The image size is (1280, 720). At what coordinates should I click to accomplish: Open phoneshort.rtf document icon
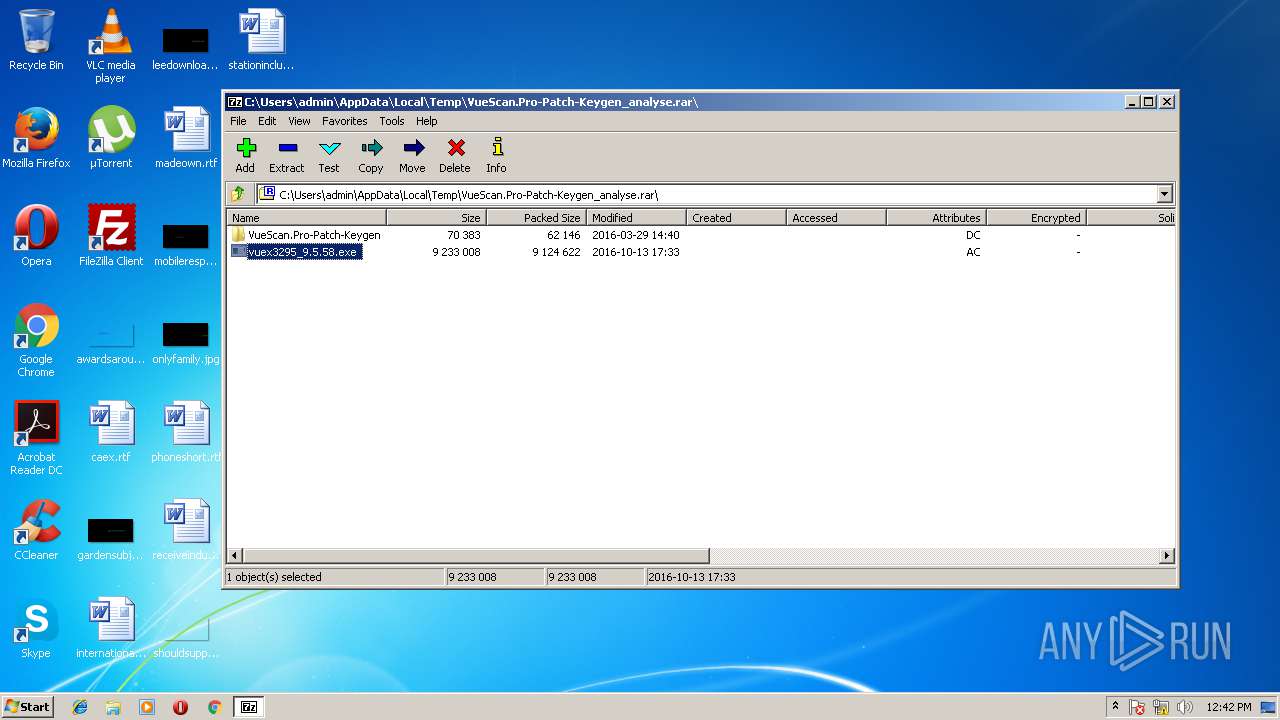click(186, 432)
